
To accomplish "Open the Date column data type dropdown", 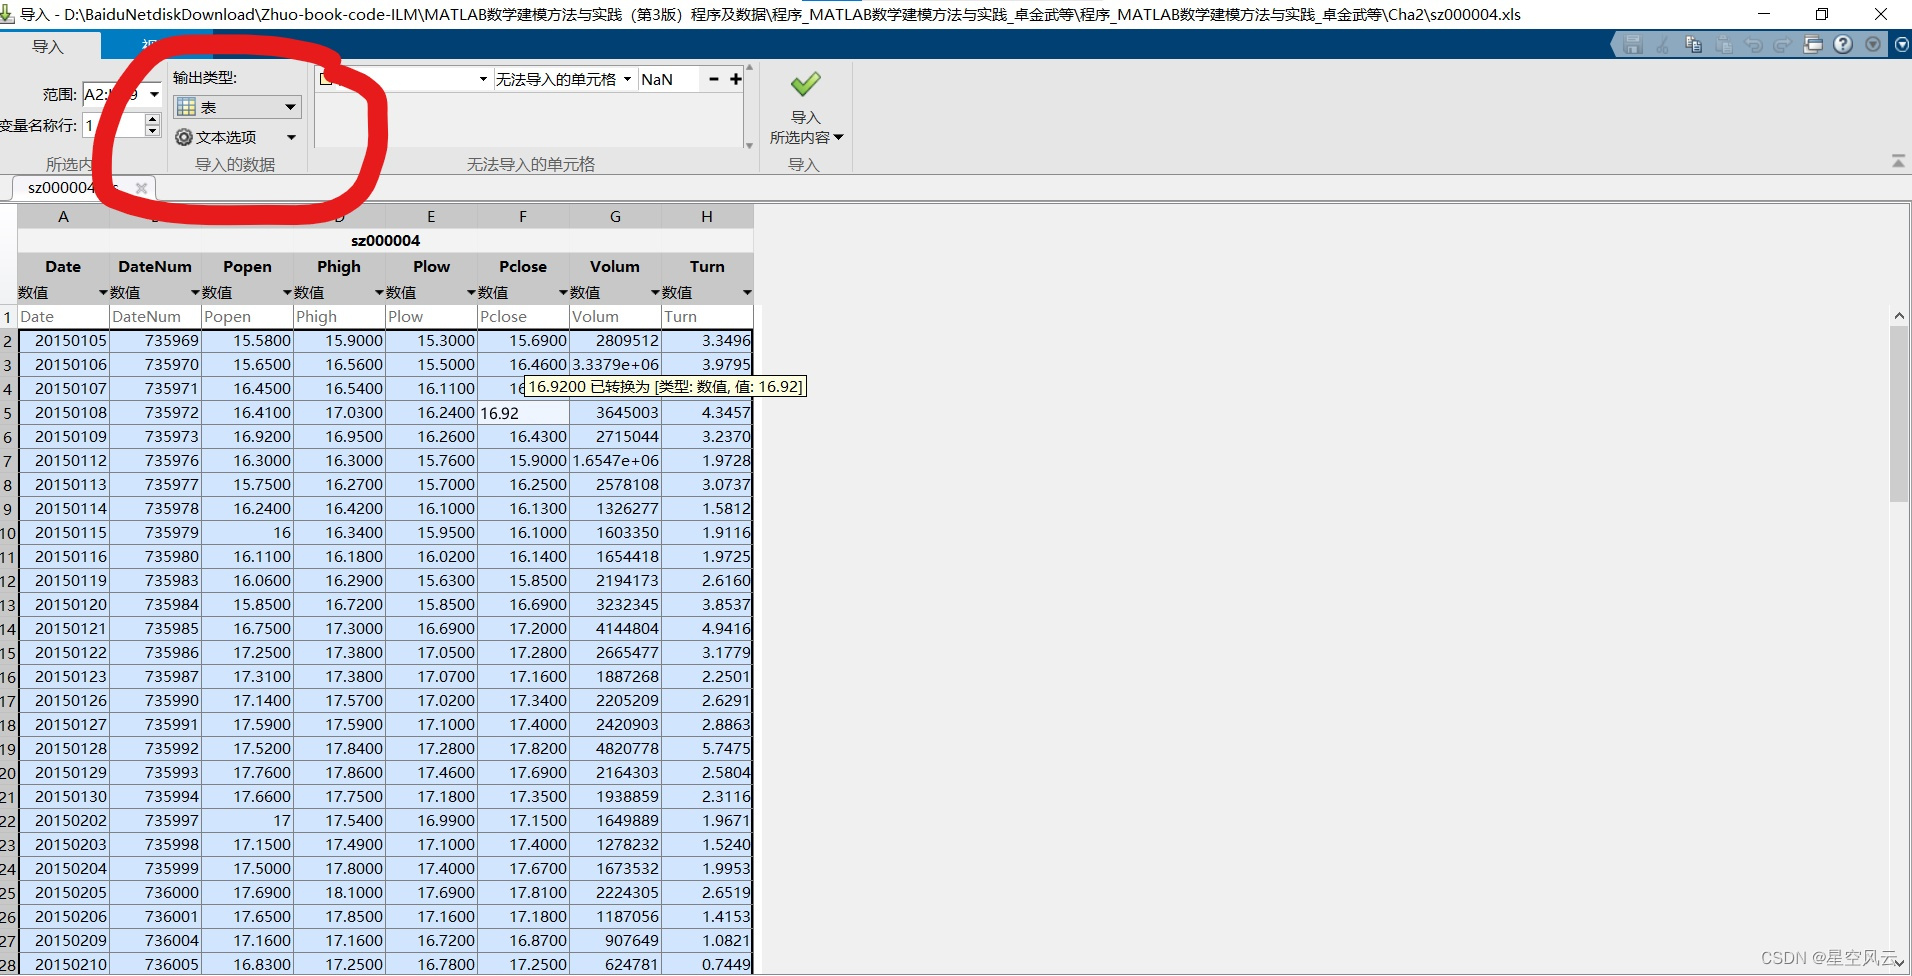I will pos(103,293).
